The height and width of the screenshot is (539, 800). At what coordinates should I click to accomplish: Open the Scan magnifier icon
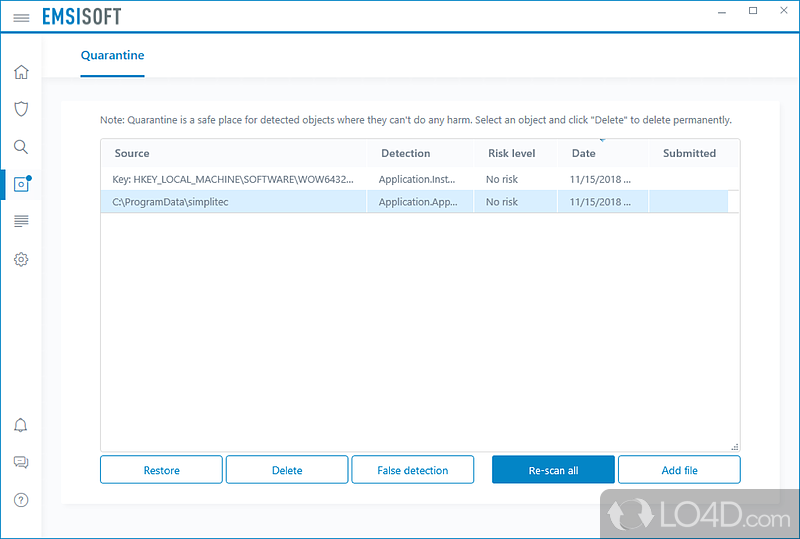point(21,147)
